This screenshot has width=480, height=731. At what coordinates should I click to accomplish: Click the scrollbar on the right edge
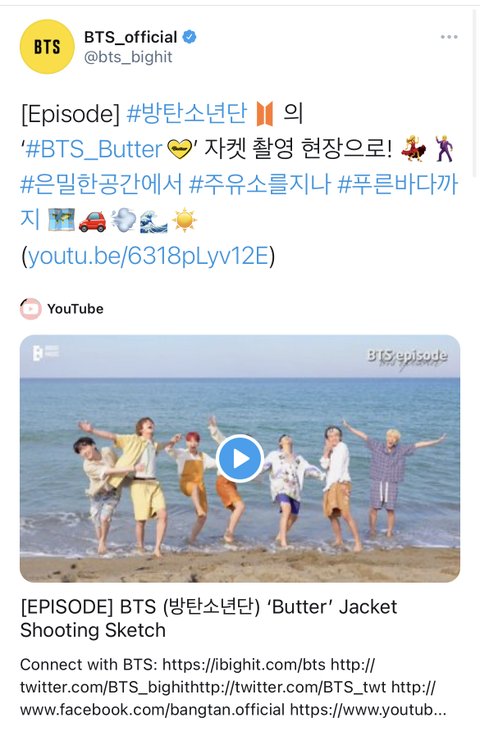476,93
